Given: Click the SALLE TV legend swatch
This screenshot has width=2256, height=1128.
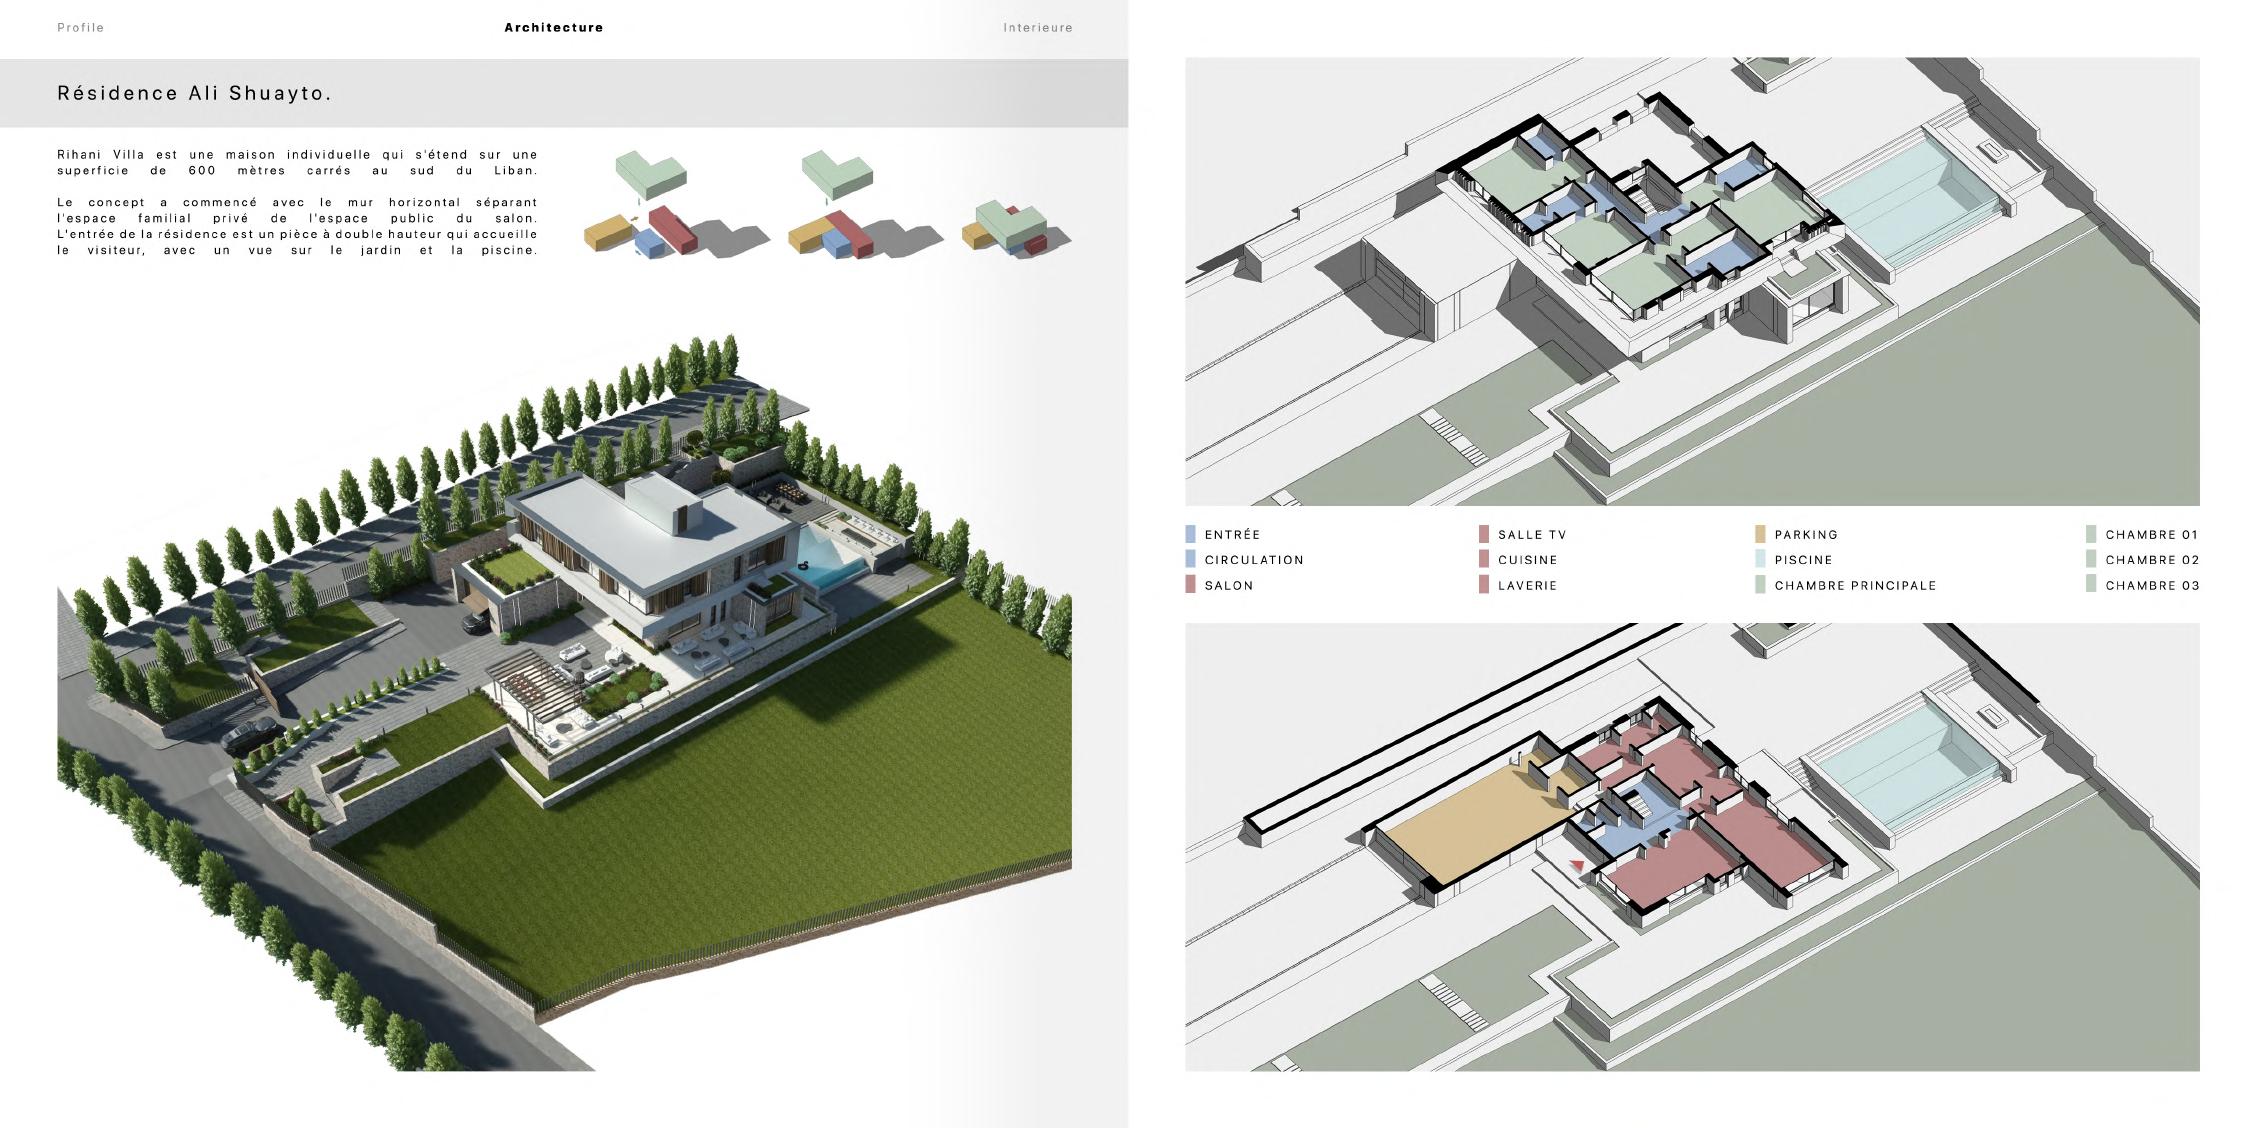Looking at the screenshot, I should [1484, 534].
